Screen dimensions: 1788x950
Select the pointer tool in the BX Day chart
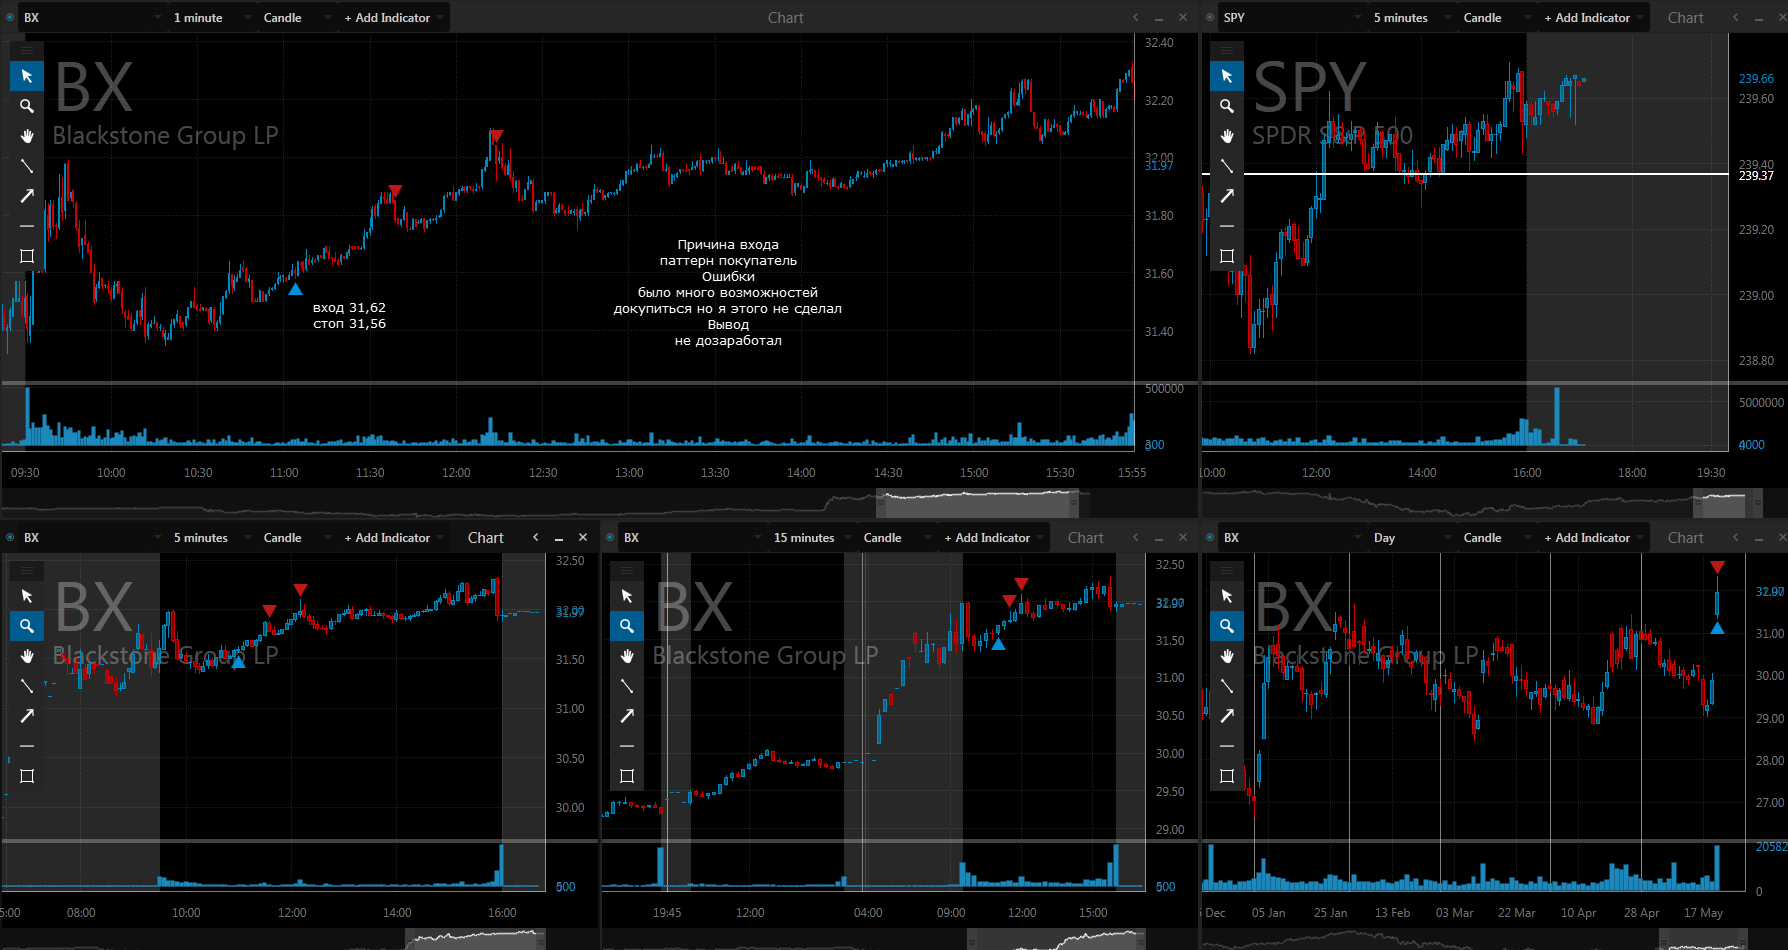pos(1227,596)
